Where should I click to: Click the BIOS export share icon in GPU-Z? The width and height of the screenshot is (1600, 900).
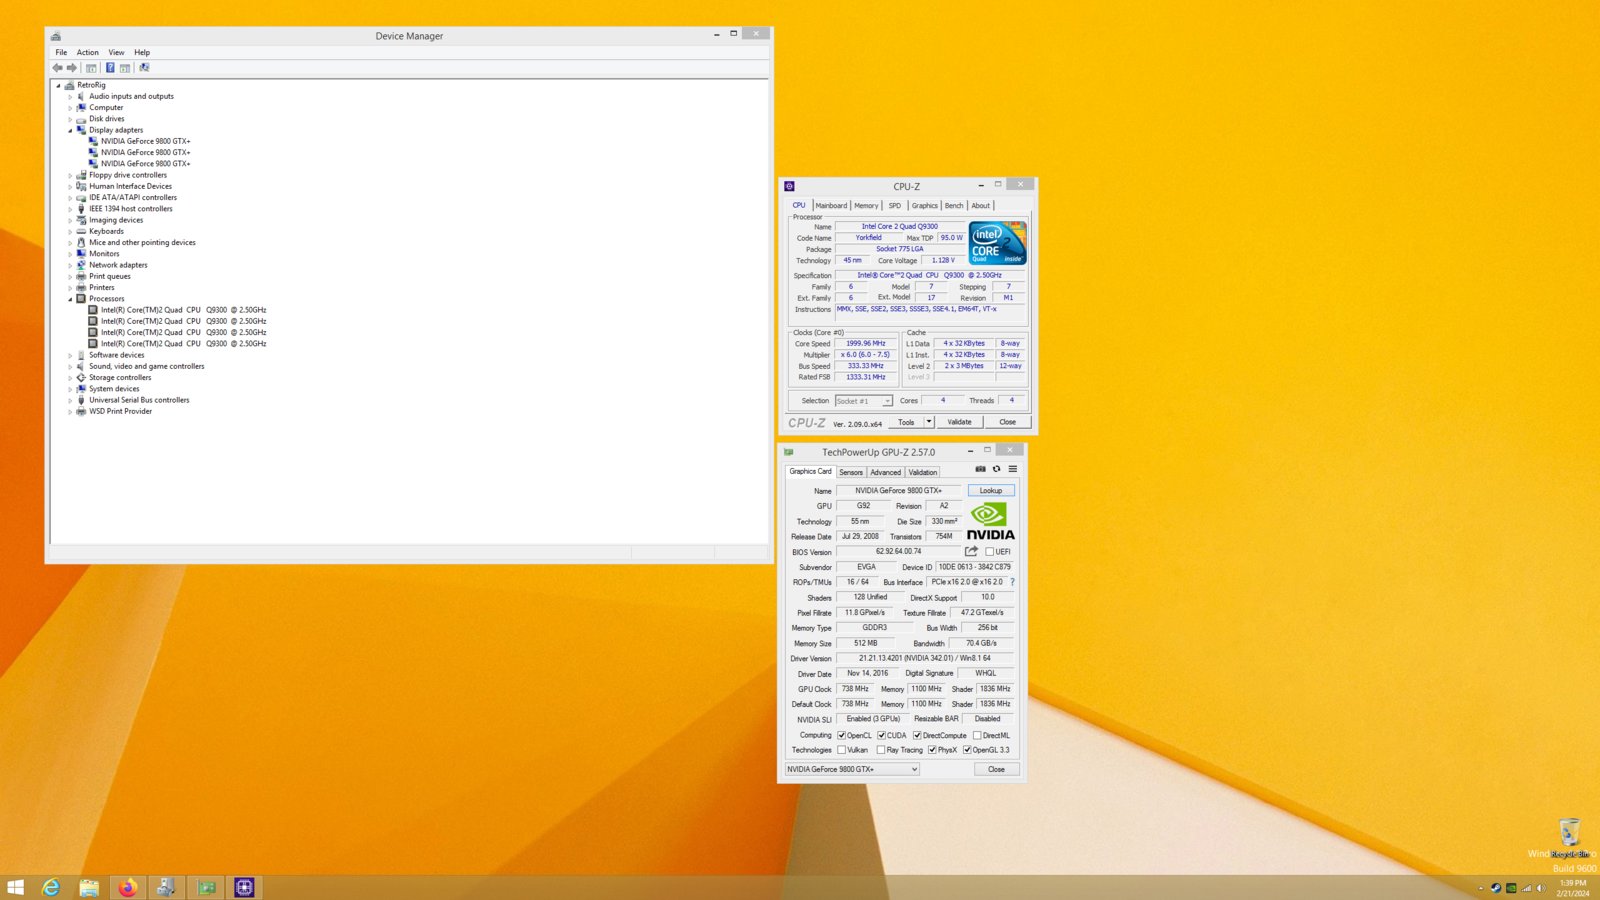tap(971, 551)
